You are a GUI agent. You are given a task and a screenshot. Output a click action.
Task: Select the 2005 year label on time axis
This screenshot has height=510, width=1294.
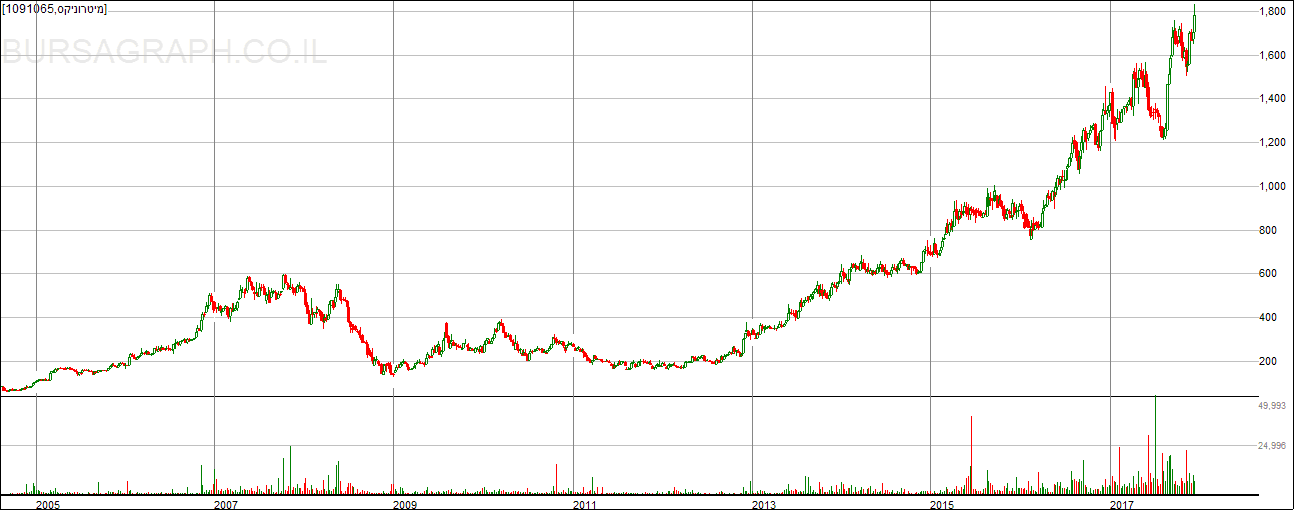pyautogui.click(x=47, y=503)
